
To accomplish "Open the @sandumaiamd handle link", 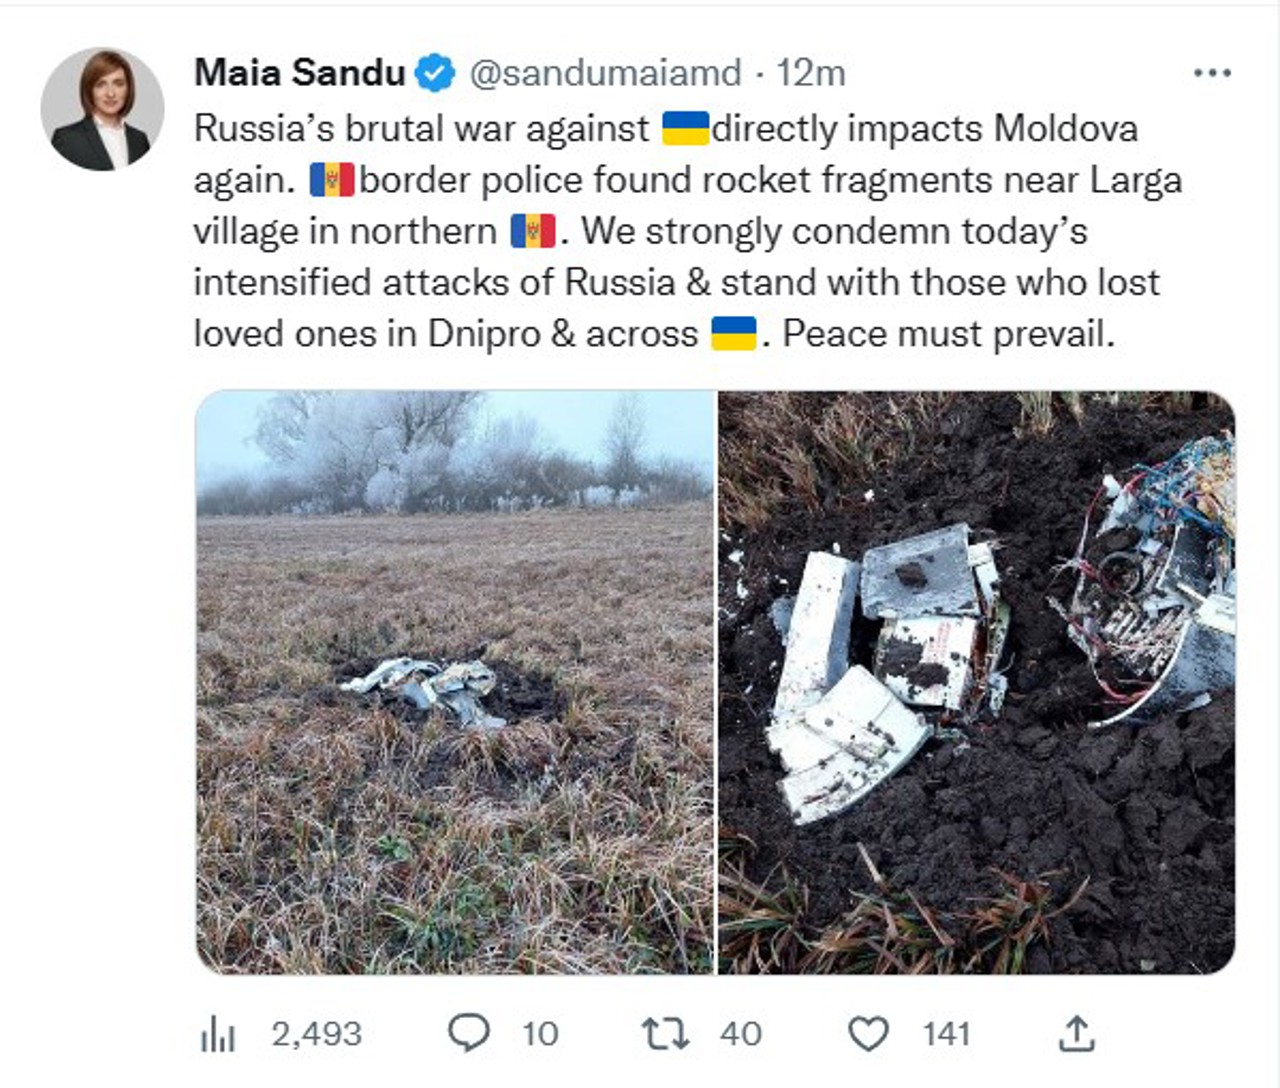I will coord(605,73).
